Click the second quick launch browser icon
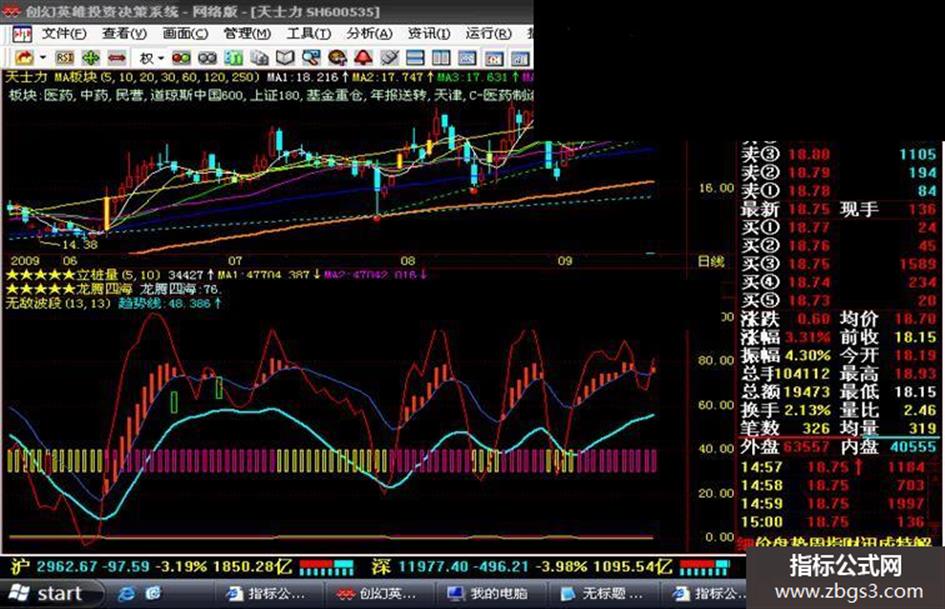 153,594
